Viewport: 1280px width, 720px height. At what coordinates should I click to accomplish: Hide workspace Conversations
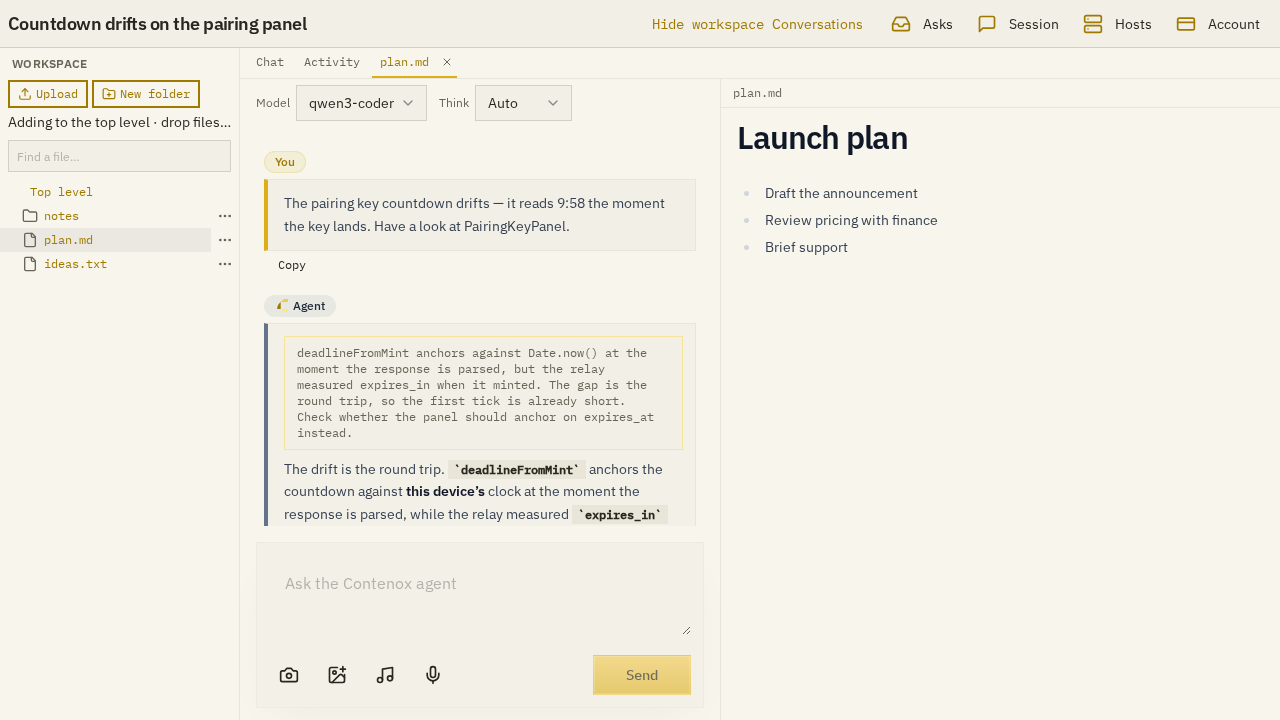pyautogui.click(x=757, y=24)
